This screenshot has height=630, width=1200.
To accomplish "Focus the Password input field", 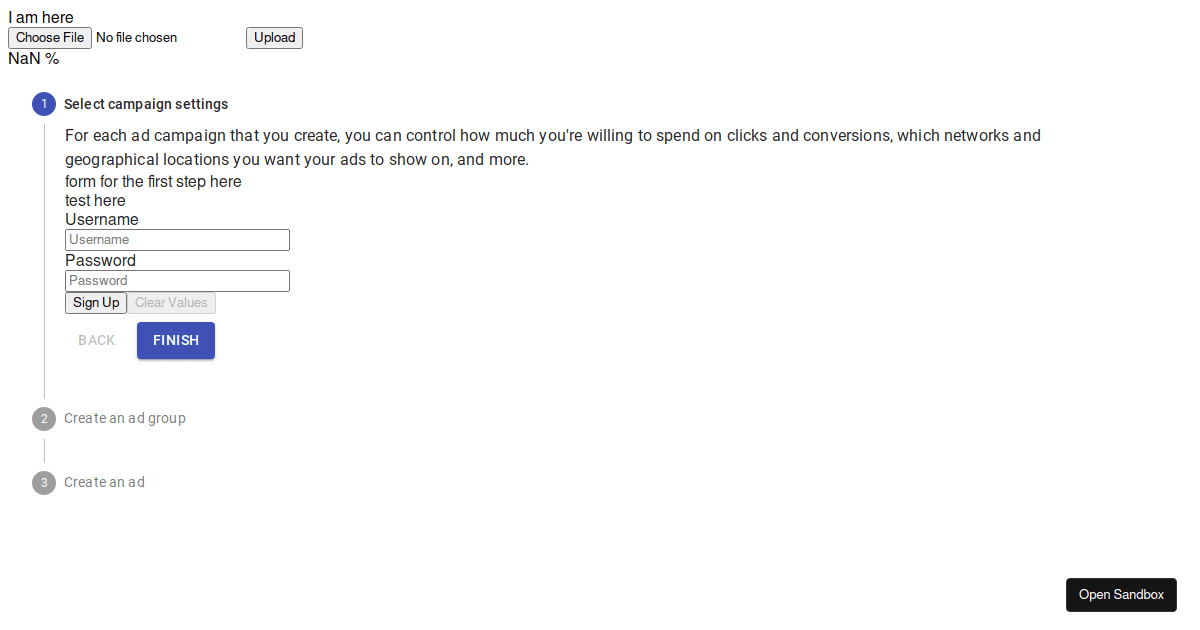I will tap(177, 281).
